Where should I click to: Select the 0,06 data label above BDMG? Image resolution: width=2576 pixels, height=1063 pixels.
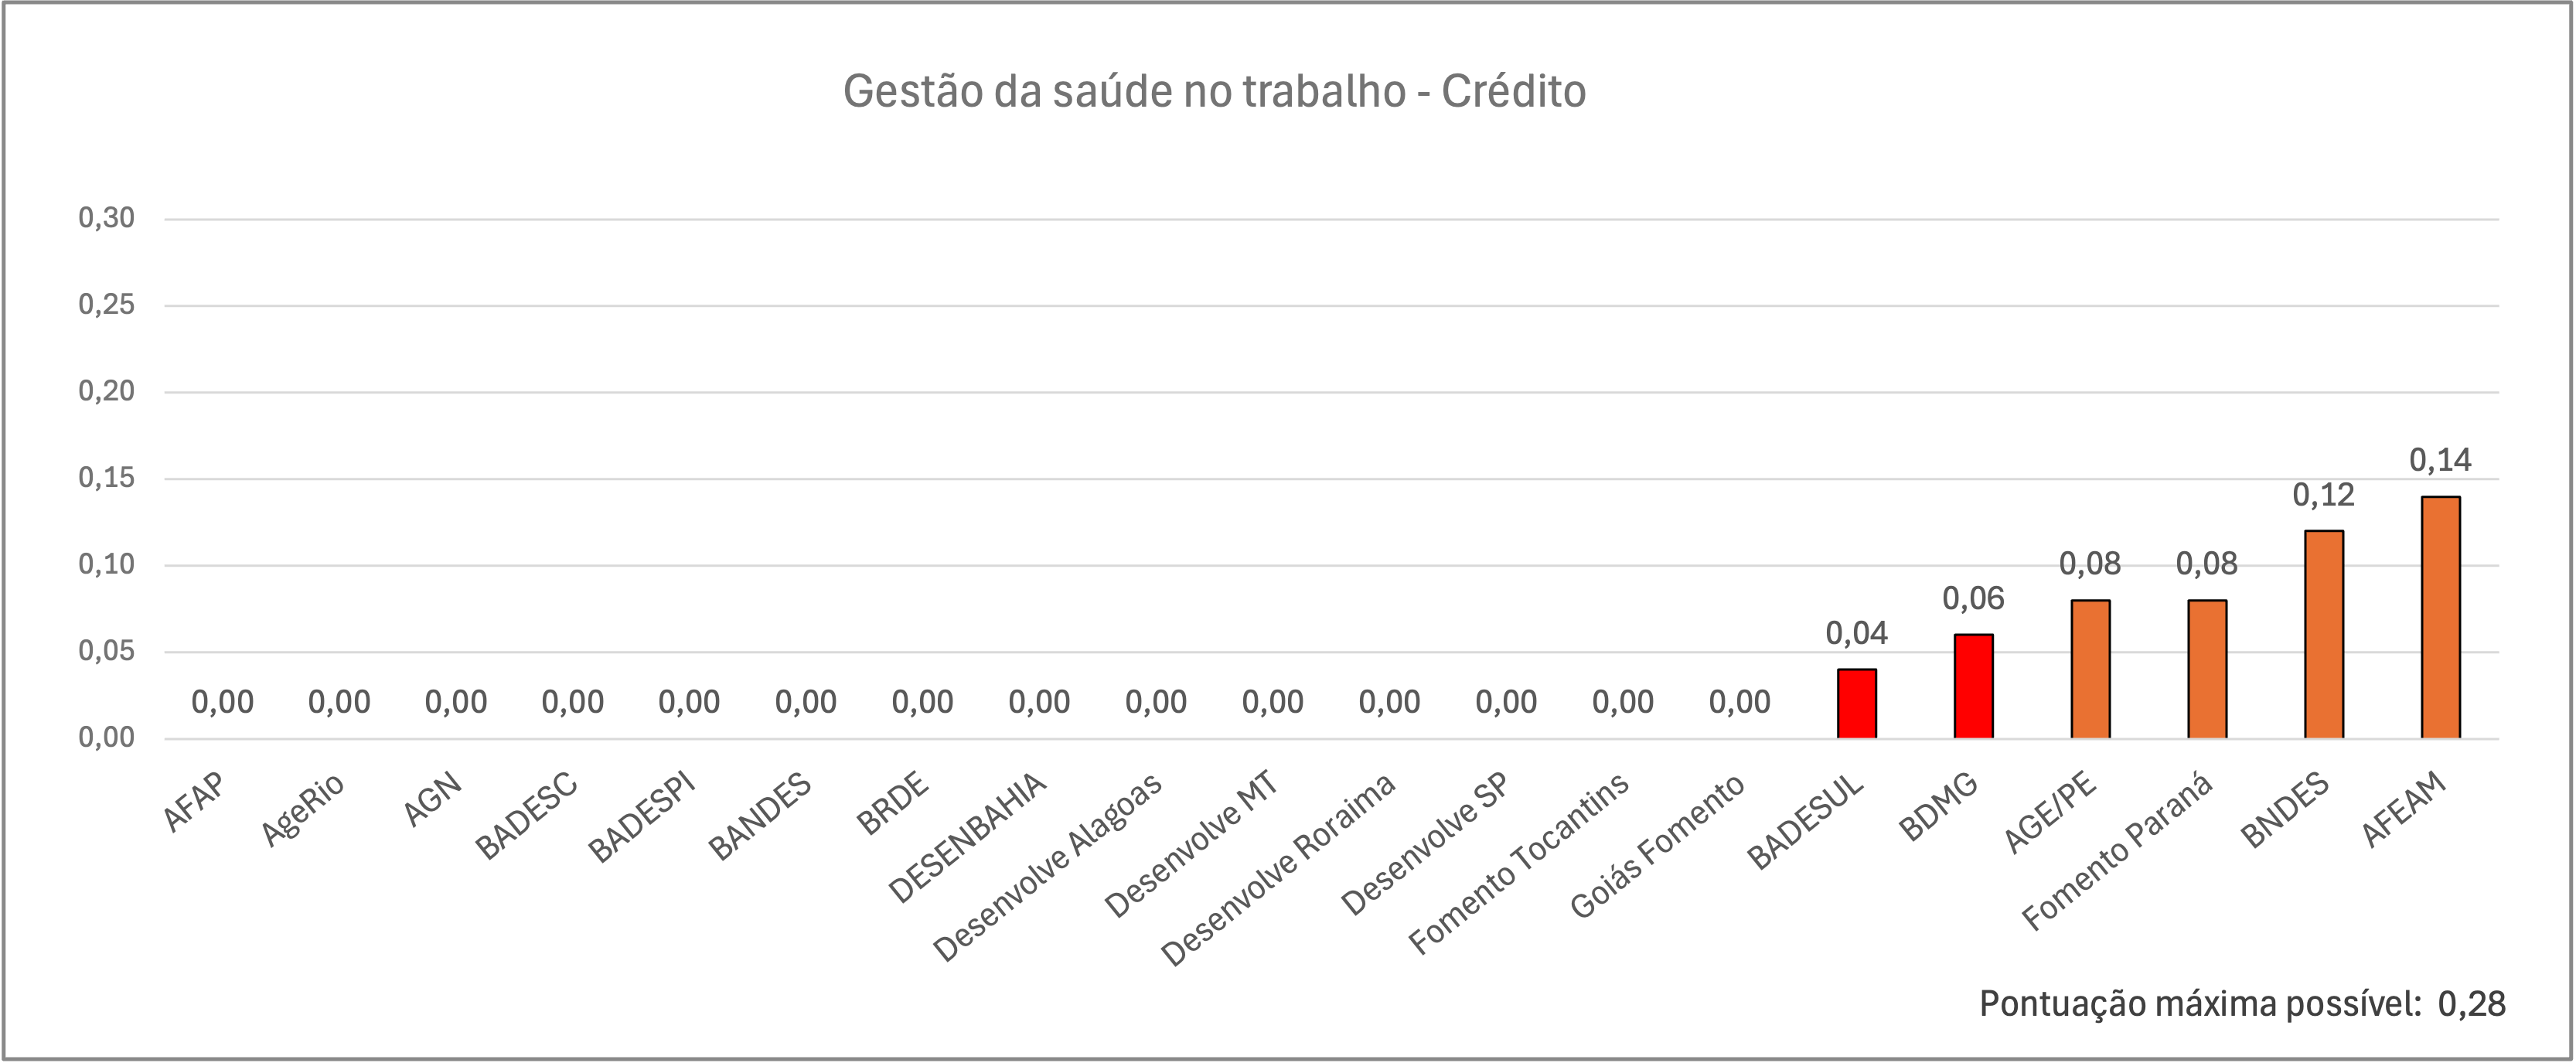point(1973,599)
